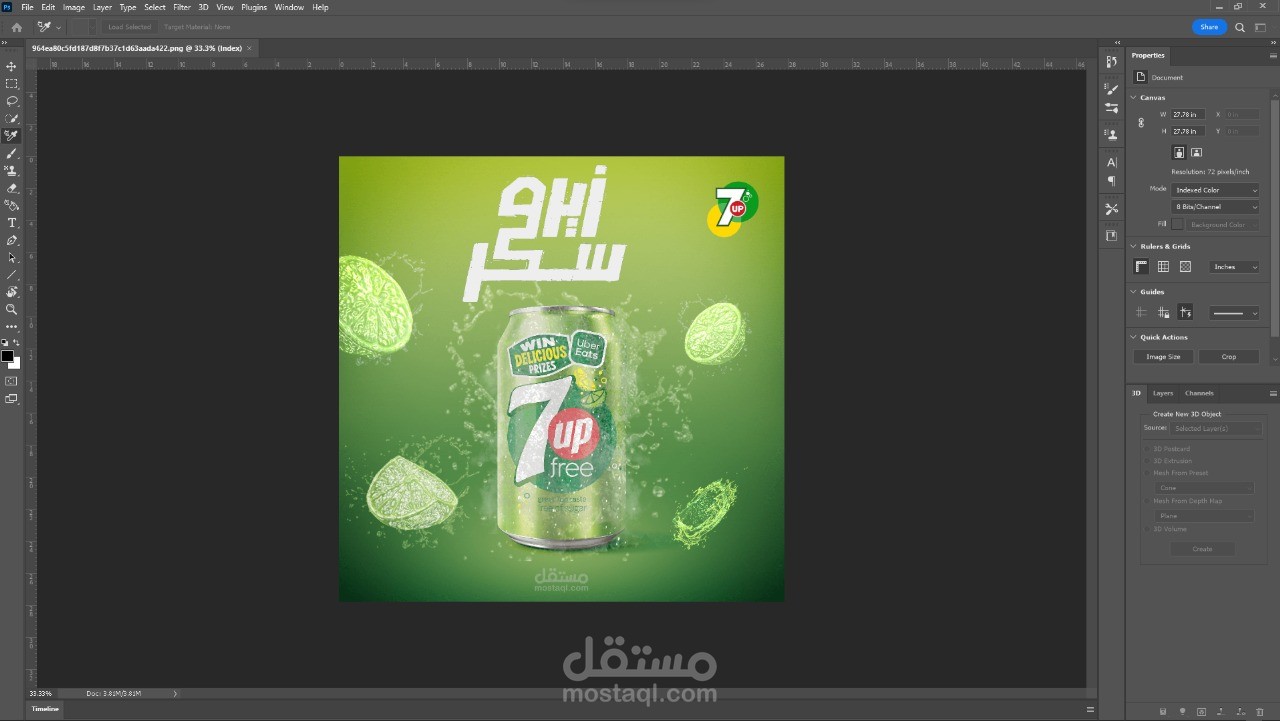Select the Hand tool
Viewport: 1280px width, 721px height.
12,292
